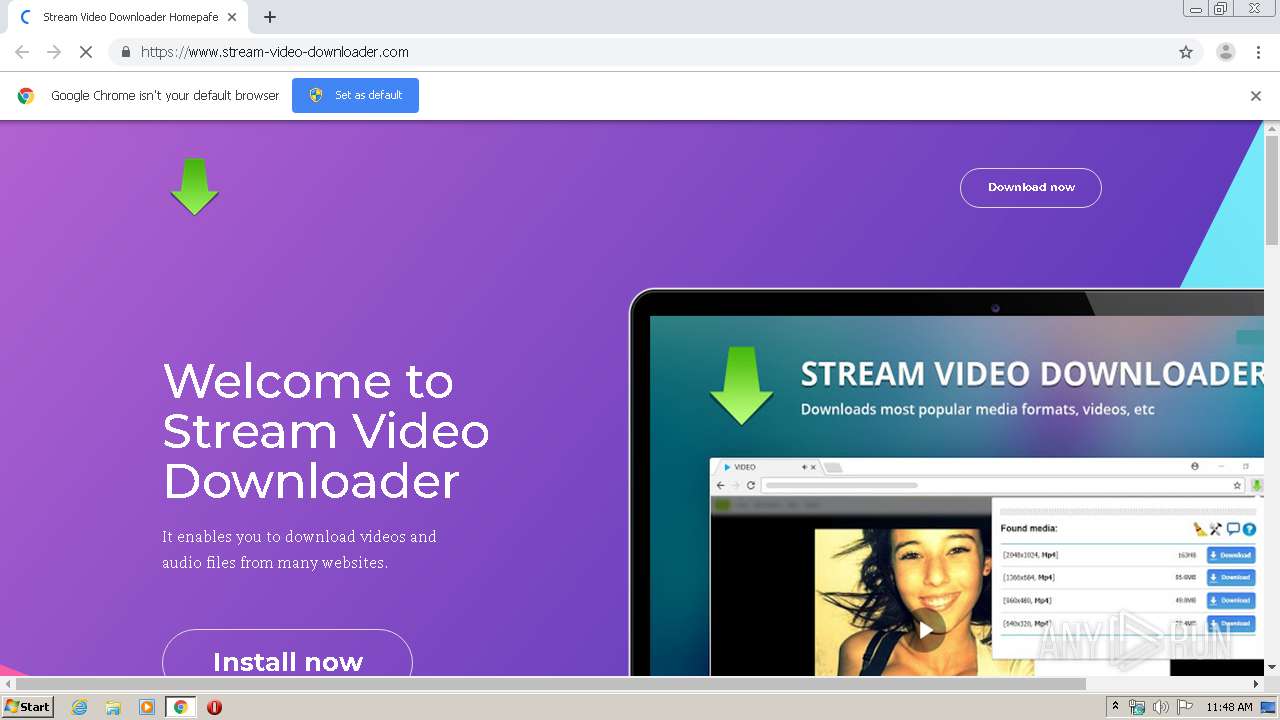Click the Welcome to Stream Video Downloader heading
This screenshot has width=1280, height=720.
pos(326,430)
